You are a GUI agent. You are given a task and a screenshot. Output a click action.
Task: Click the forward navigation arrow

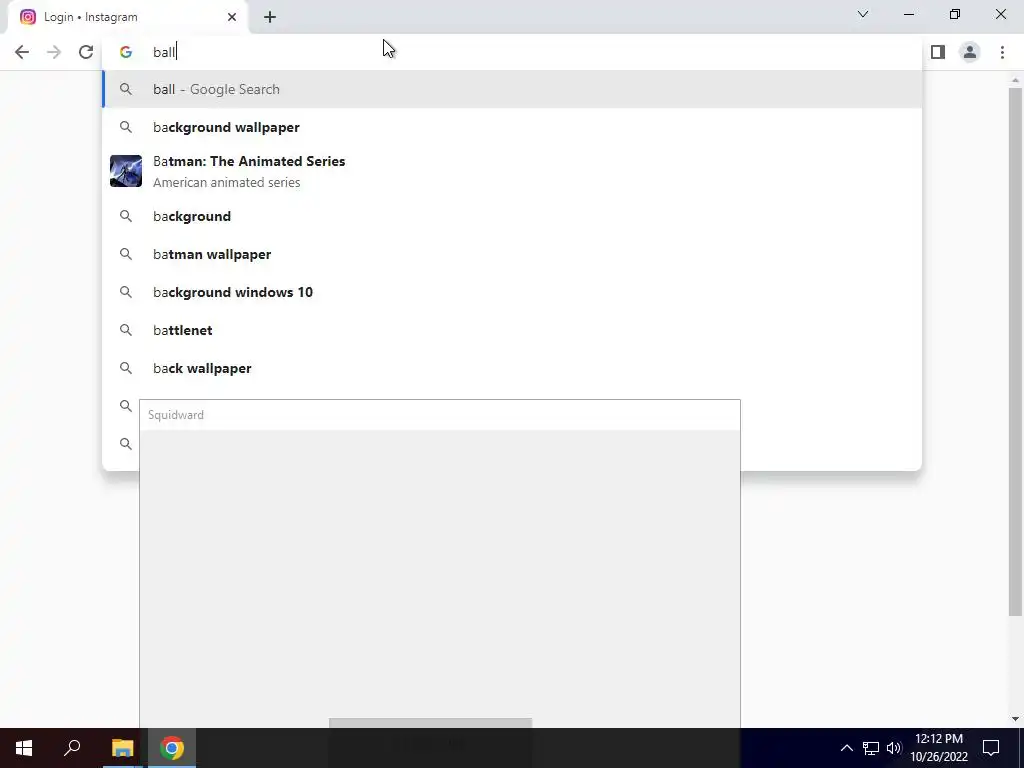pos(54,52)
